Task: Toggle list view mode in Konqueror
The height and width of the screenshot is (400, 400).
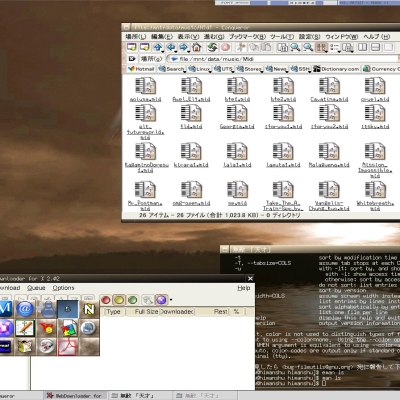Action: tap(334, 47)
